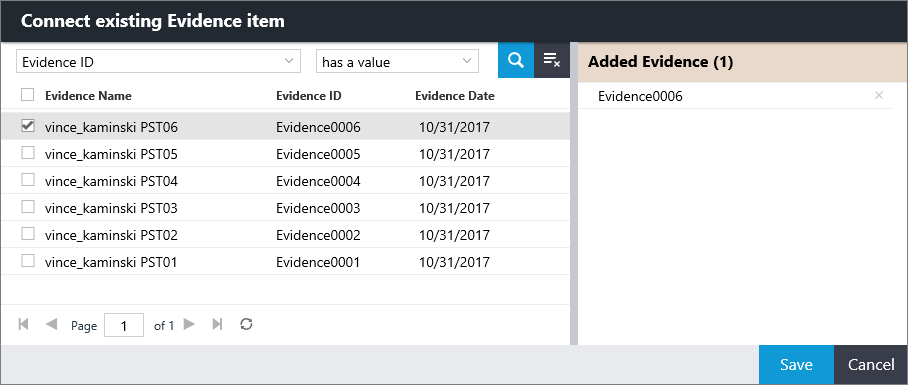This screenshot has height=385, width=908.
Task: Click the Added Evidence (1) header
Action: [x=661, y=62]
